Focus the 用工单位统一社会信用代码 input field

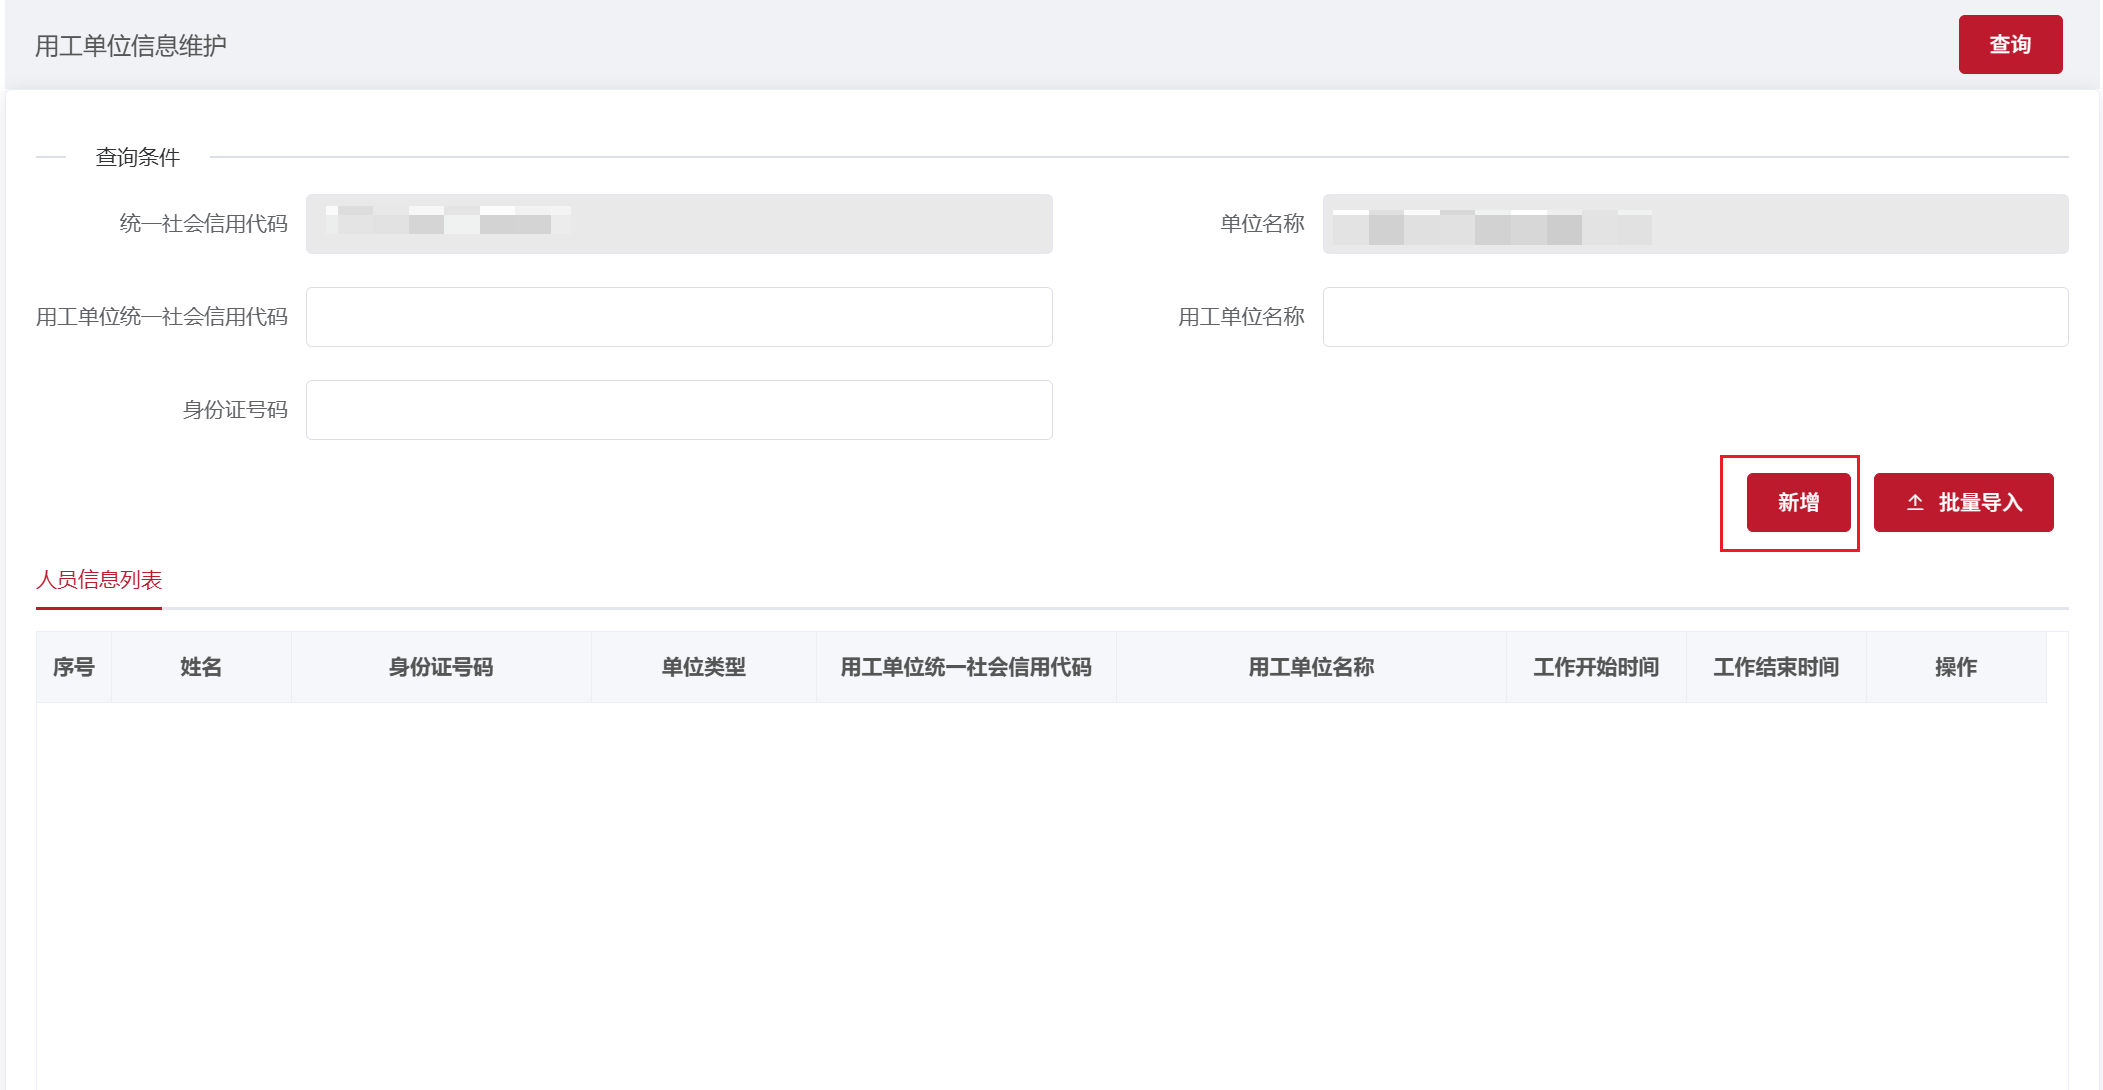679,317
